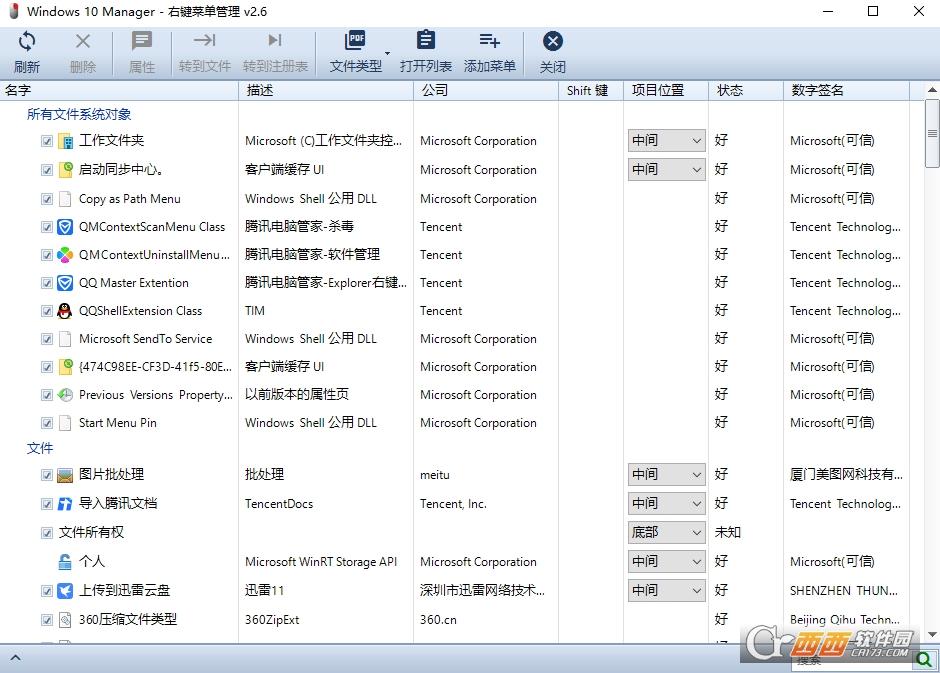Viewport: 940px width, 673px height.
Task: Open 属性 properties toolbar icon
Action: tap(142, 41)
